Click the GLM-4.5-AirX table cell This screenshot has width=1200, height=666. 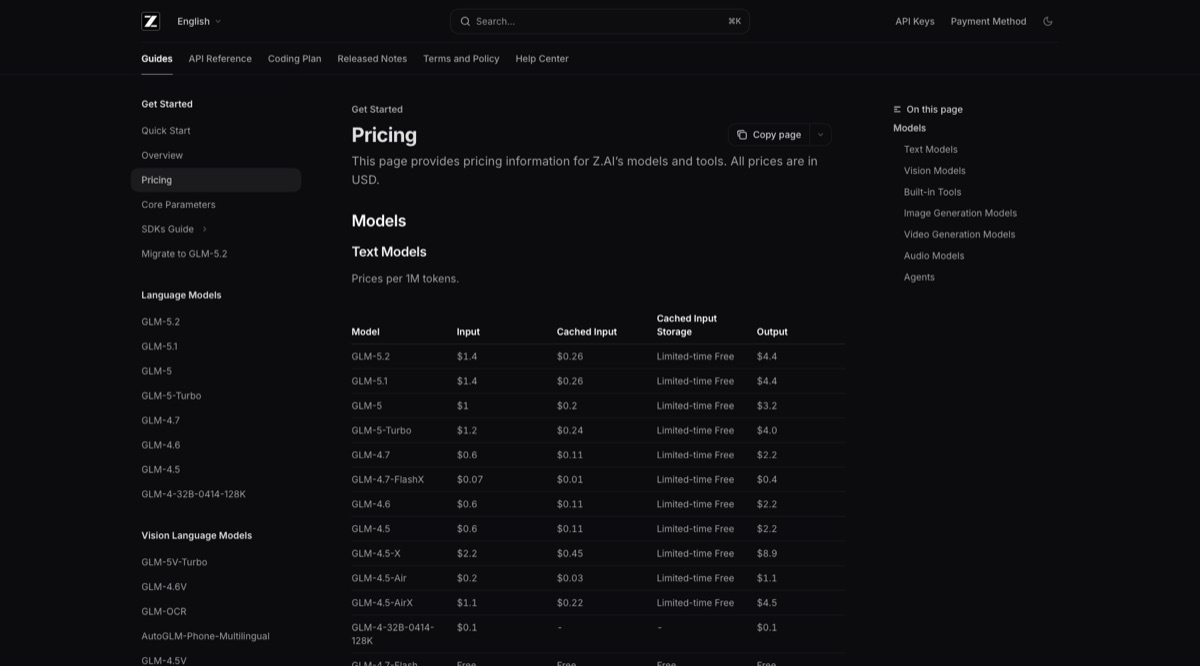coord(381,603)
